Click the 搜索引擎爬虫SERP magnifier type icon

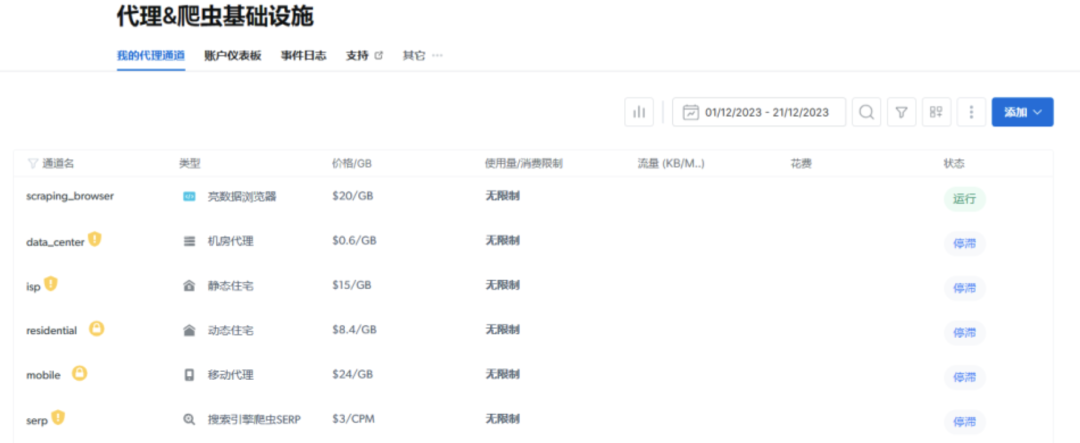189,419
